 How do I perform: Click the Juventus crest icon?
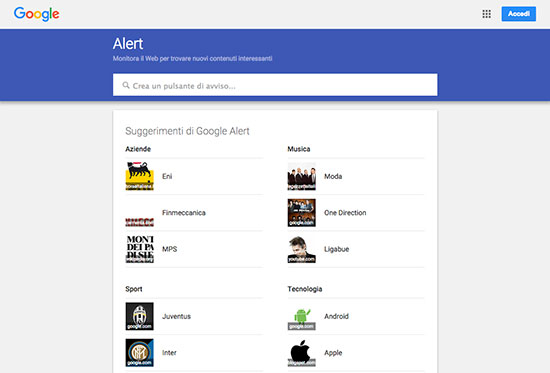pos(140,316)
